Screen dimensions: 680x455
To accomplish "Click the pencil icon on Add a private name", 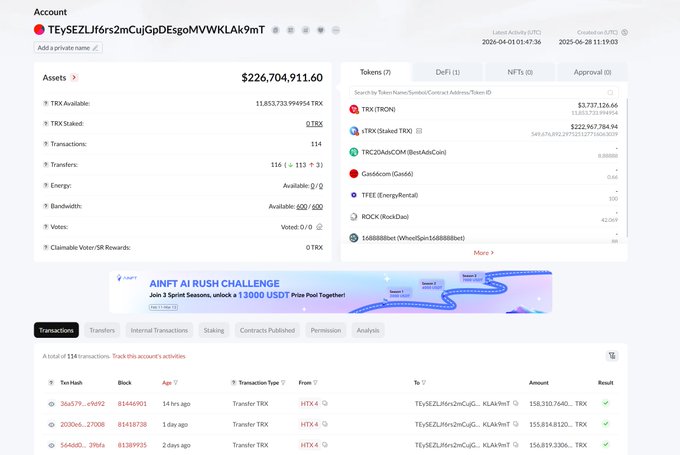I will (97, 47).
